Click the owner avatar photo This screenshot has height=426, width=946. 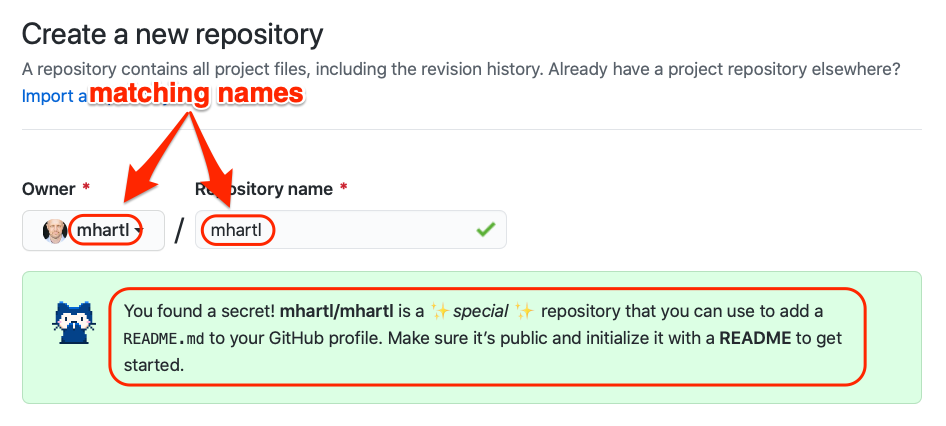(54, 230)
